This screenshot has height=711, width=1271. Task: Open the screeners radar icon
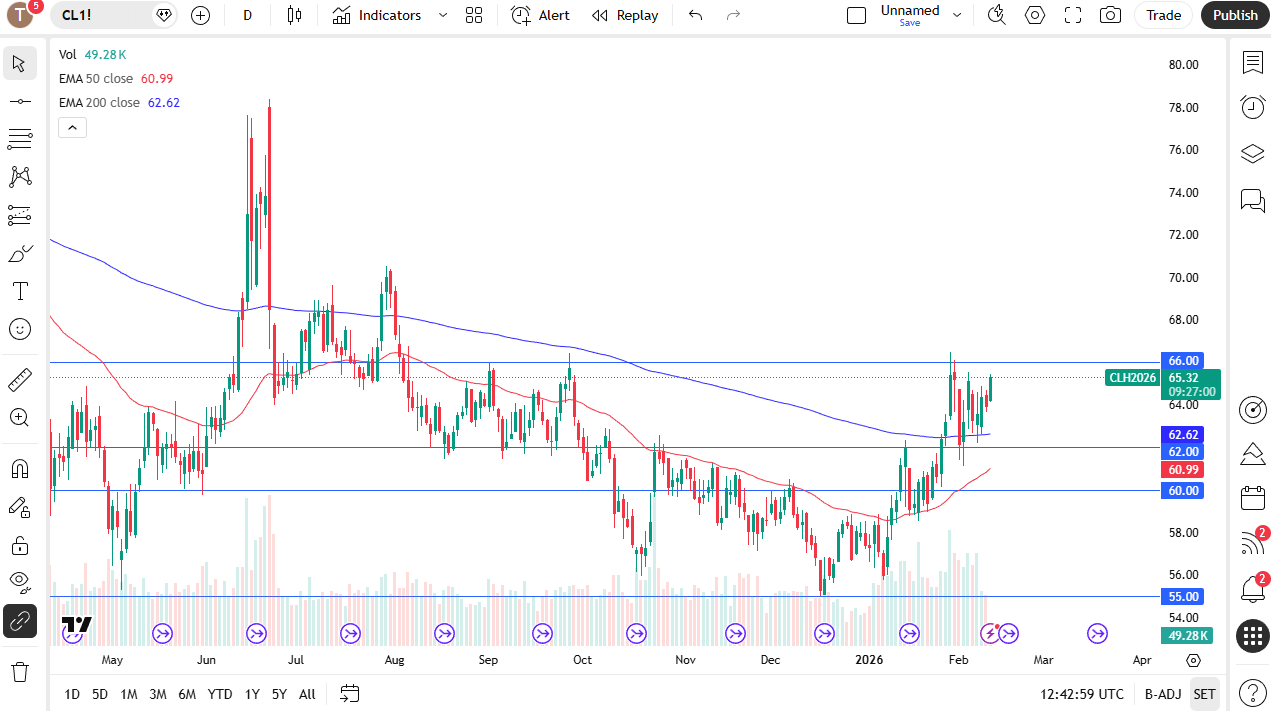(1252, 409)
